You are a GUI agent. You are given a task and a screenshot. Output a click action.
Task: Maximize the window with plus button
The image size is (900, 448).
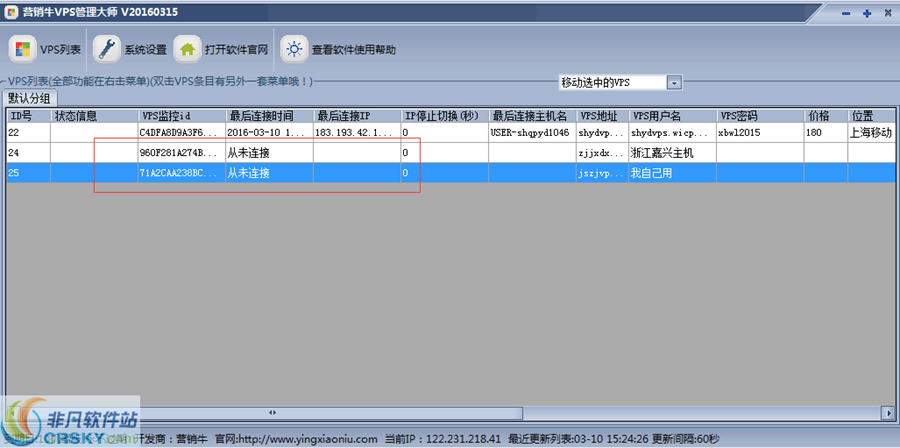pos(867,13)
